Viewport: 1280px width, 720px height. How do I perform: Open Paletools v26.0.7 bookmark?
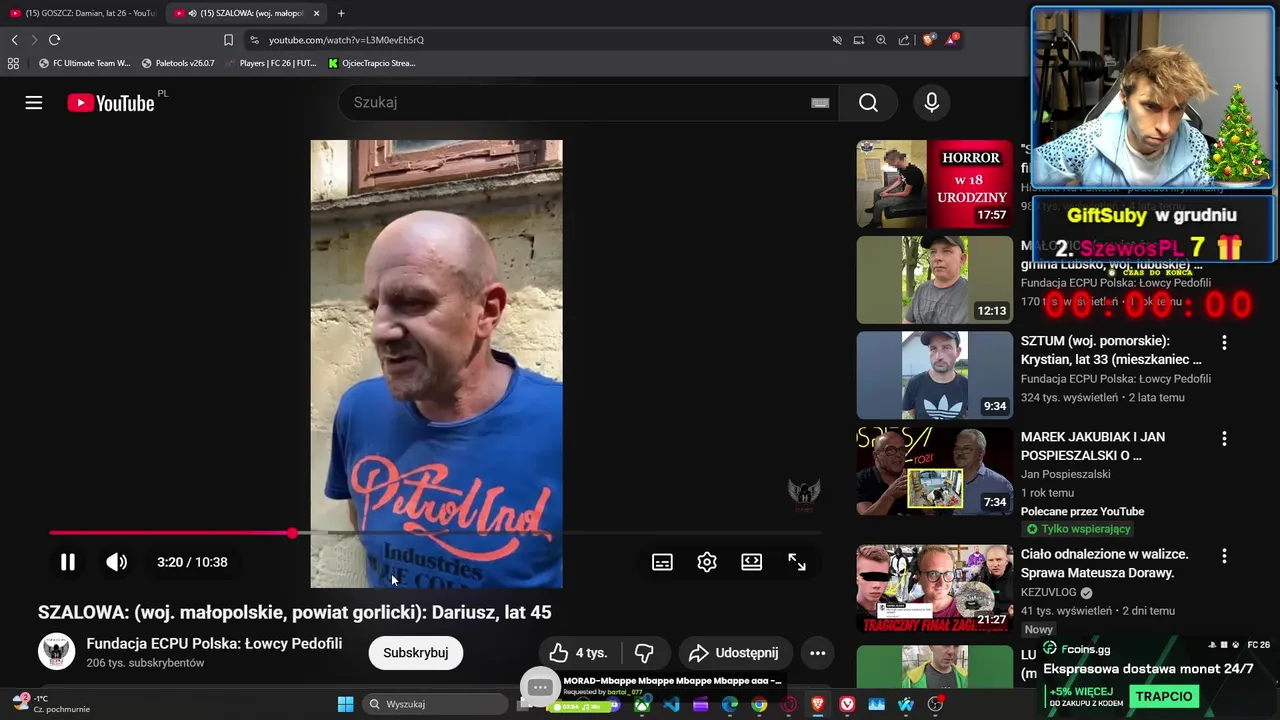click(x=178, y=63)
